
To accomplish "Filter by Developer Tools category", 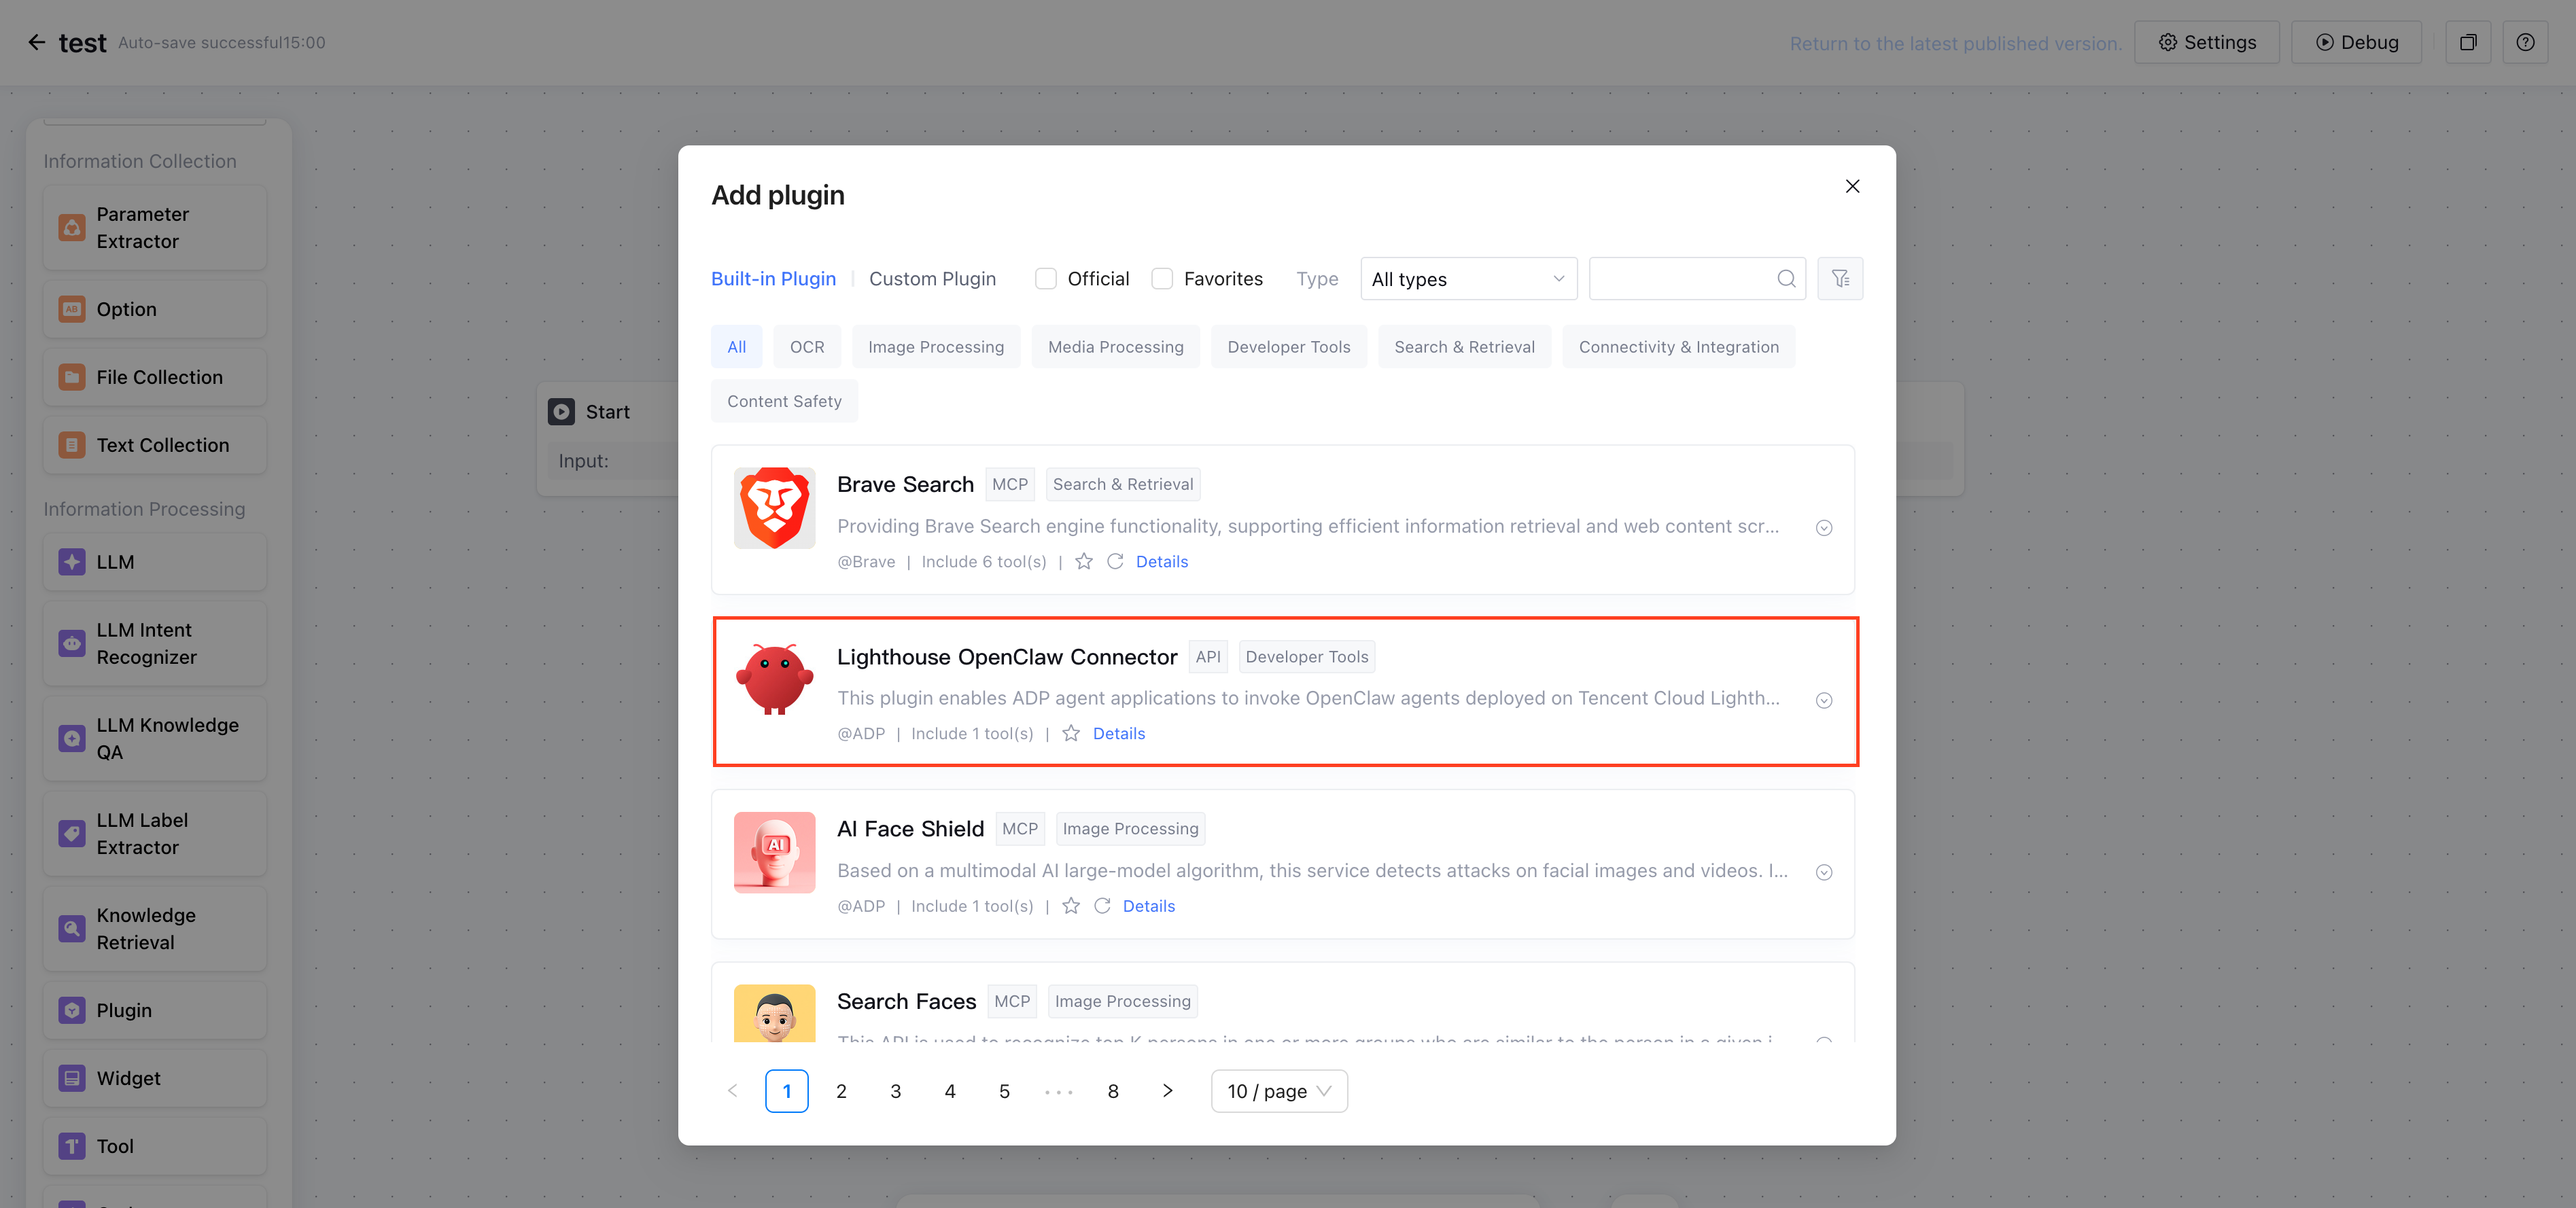I will [1288, 347].
